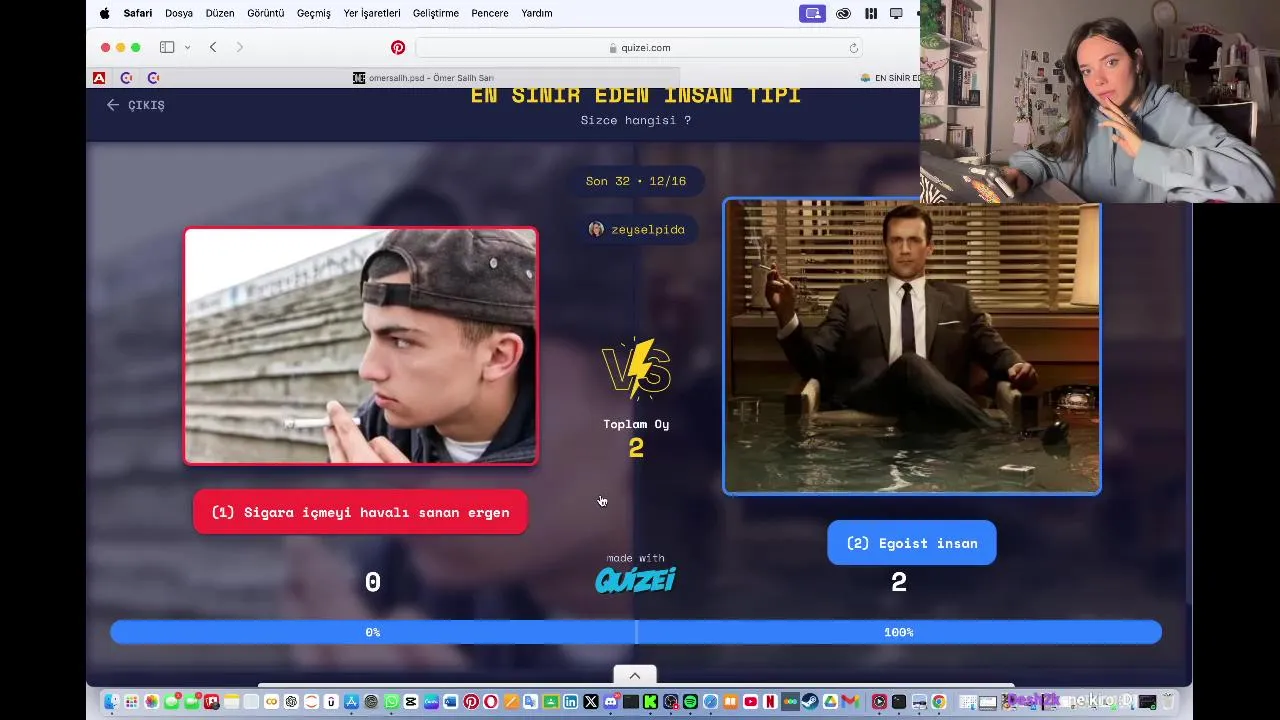The image size is (1280, 720).
Task: Open Netflix from the Dock
Action: (770, 702)
